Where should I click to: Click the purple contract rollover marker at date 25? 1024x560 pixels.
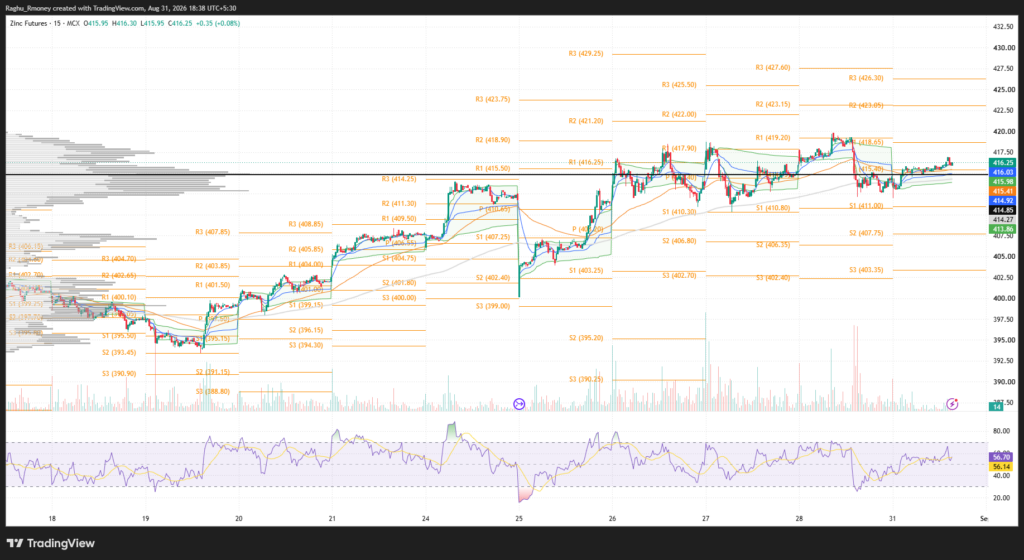pos(519,404)
